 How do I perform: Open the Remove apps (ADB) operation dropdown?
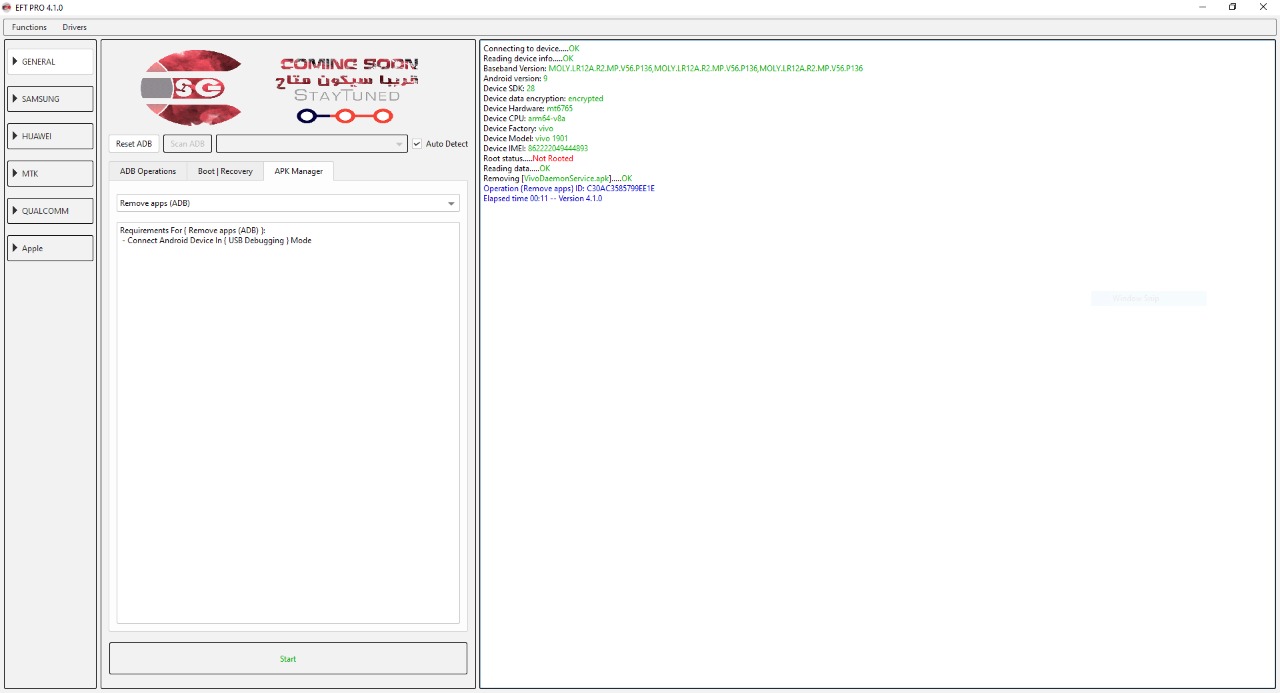pyautogui.click(x=288, y=203)
